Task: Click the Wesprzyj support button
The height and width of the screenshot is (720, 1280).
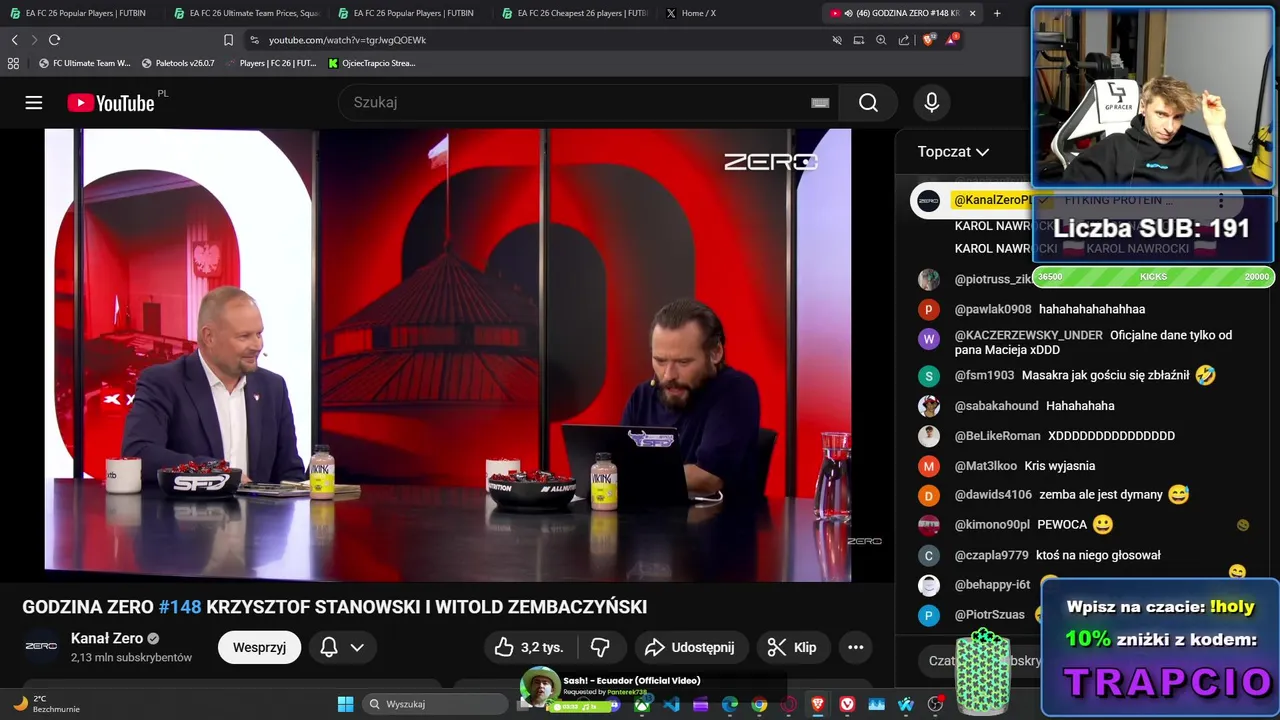Action: (x=259, y=647)
